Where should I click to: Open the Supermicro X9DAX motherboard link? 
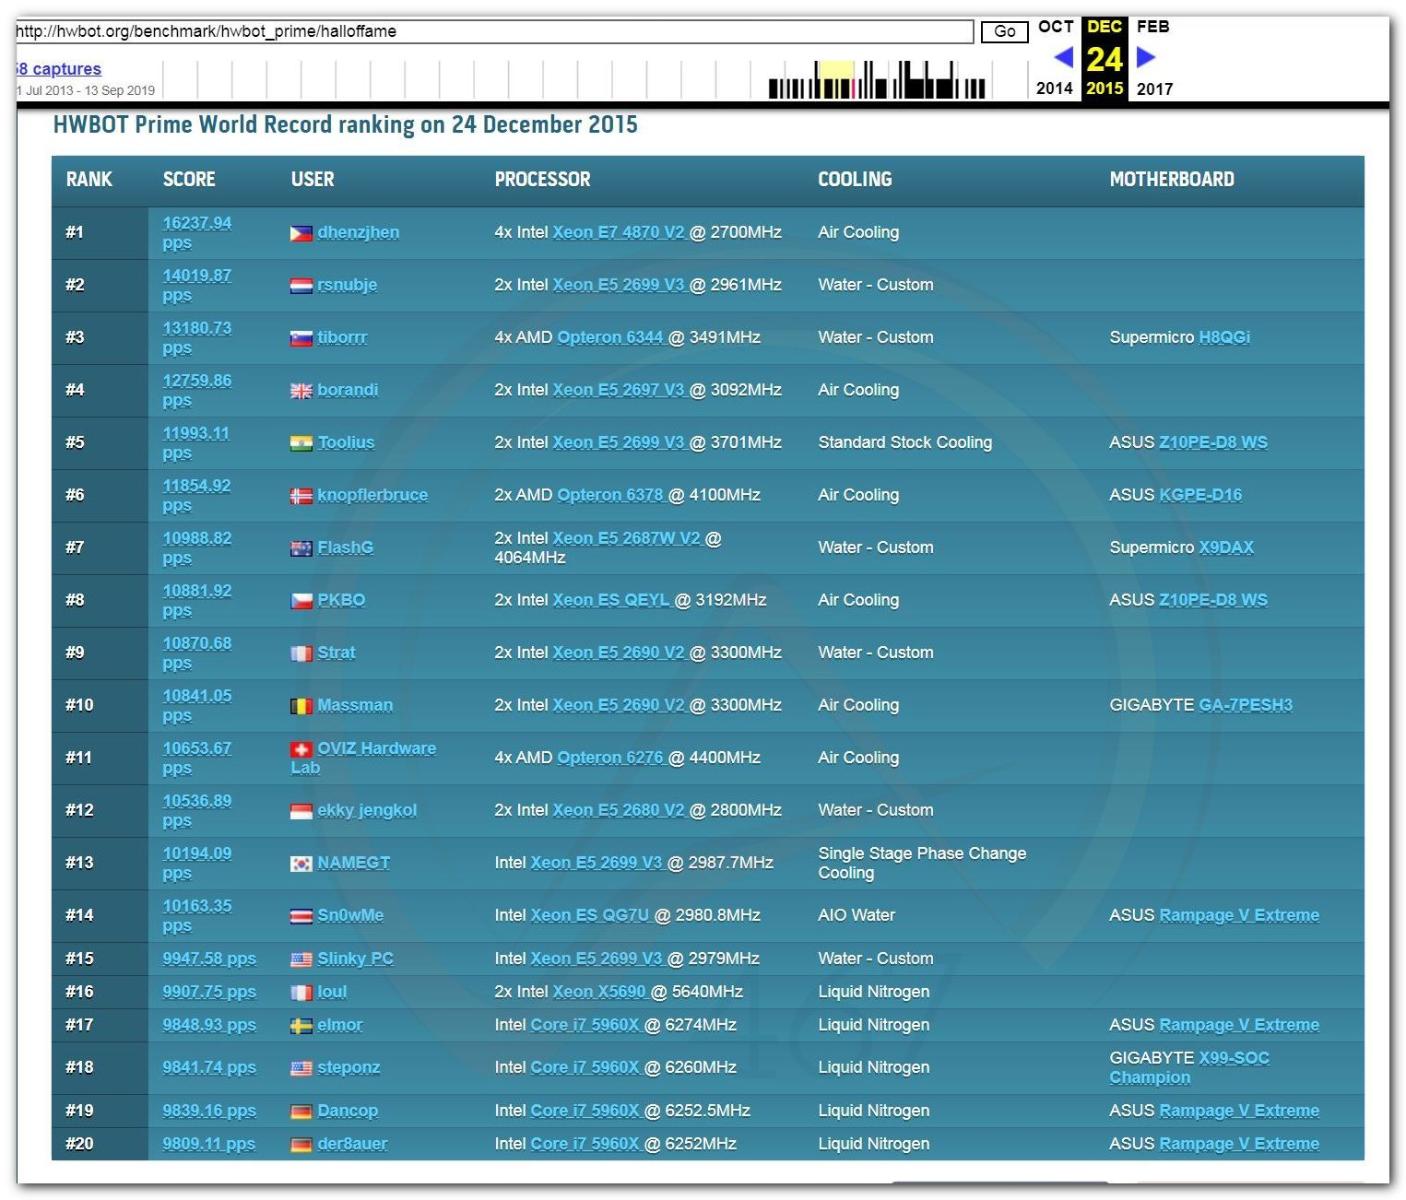(1226, 548)
